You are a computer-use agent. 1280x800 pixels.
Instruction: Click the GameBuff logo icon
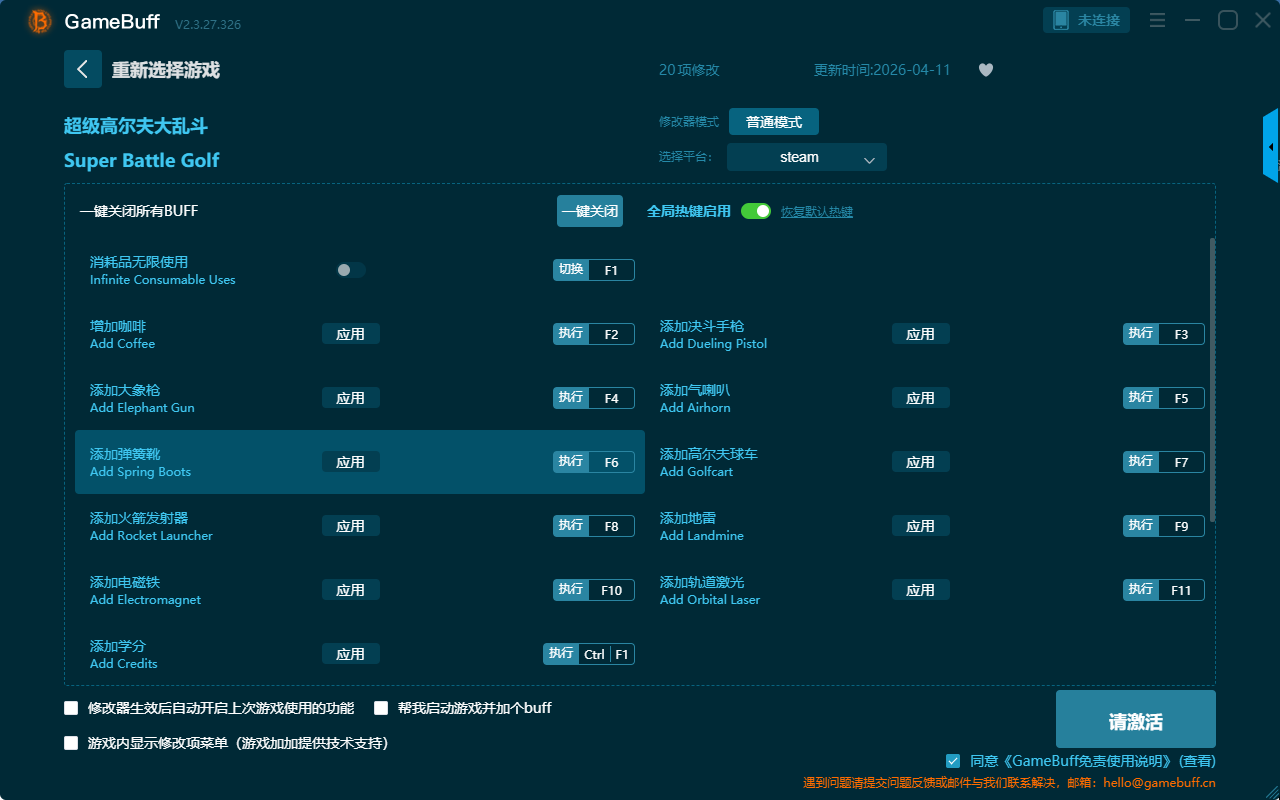[40, 21]
